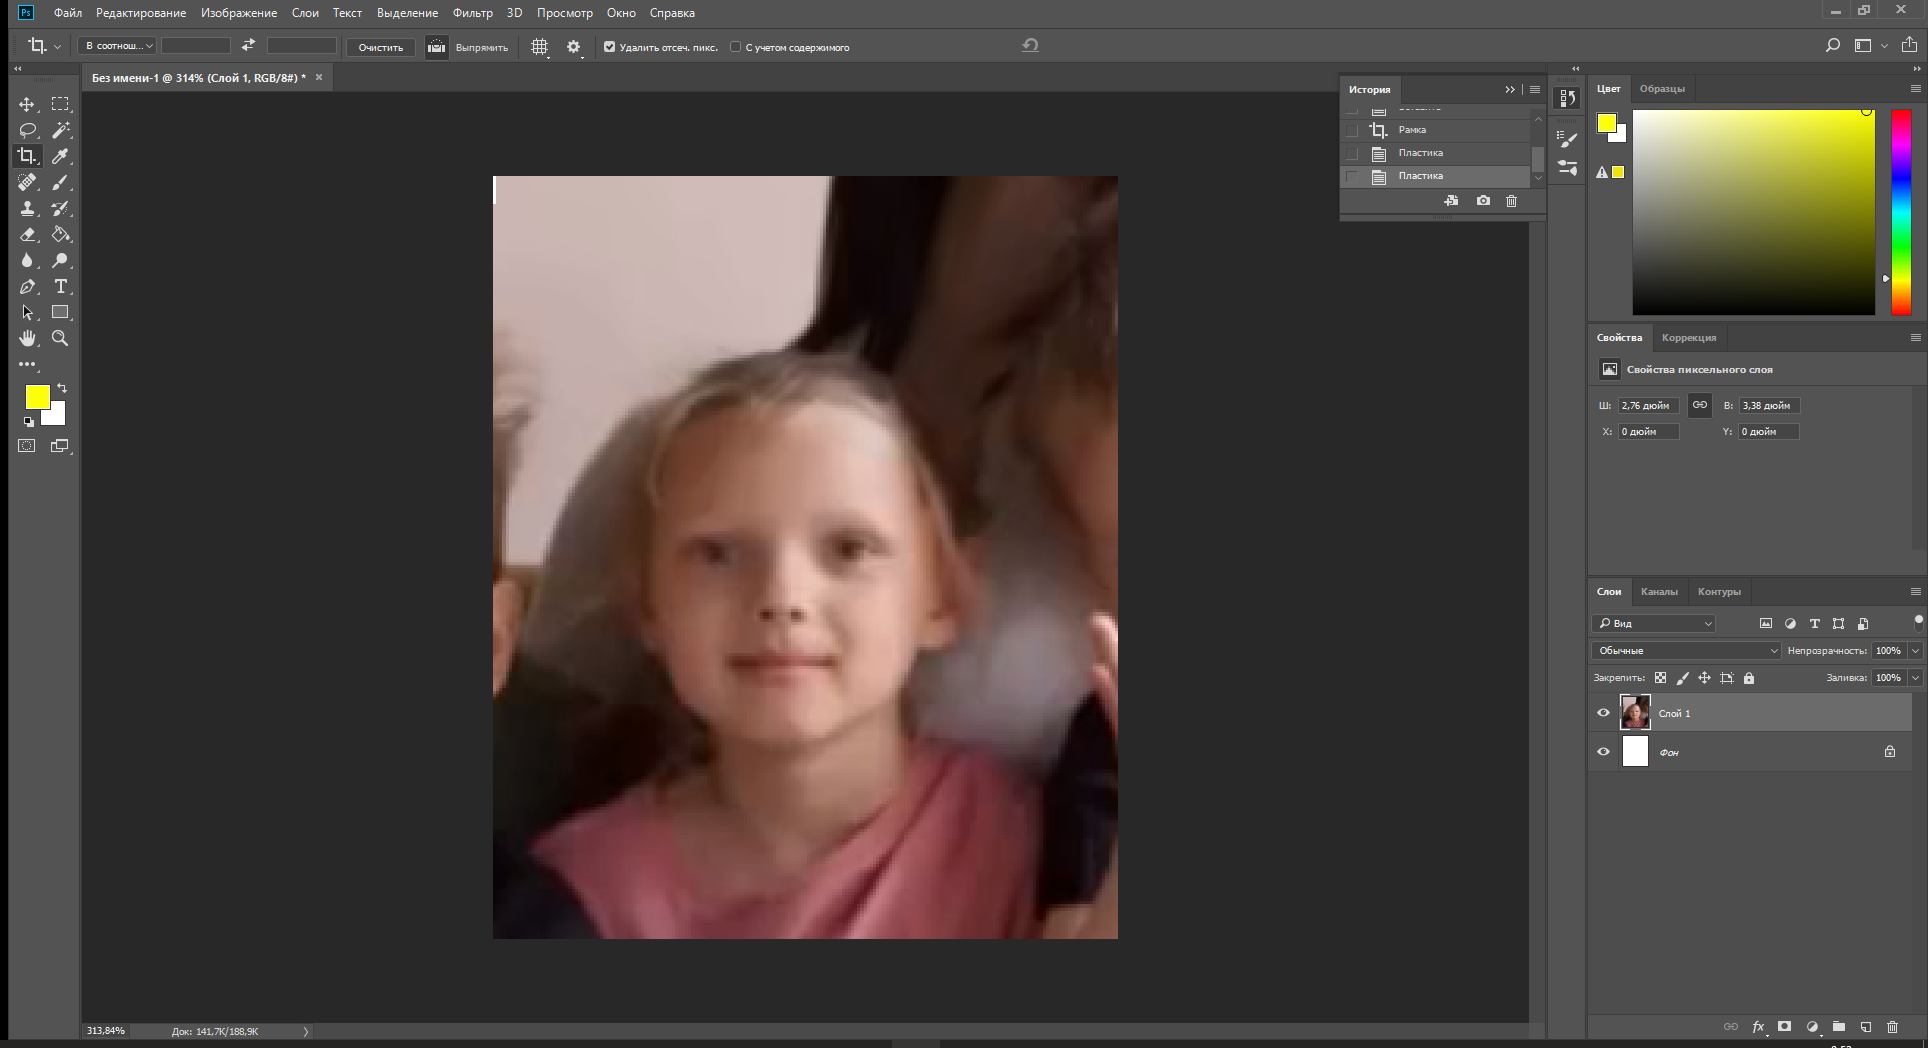Select the Eyedropper tool

61,156
